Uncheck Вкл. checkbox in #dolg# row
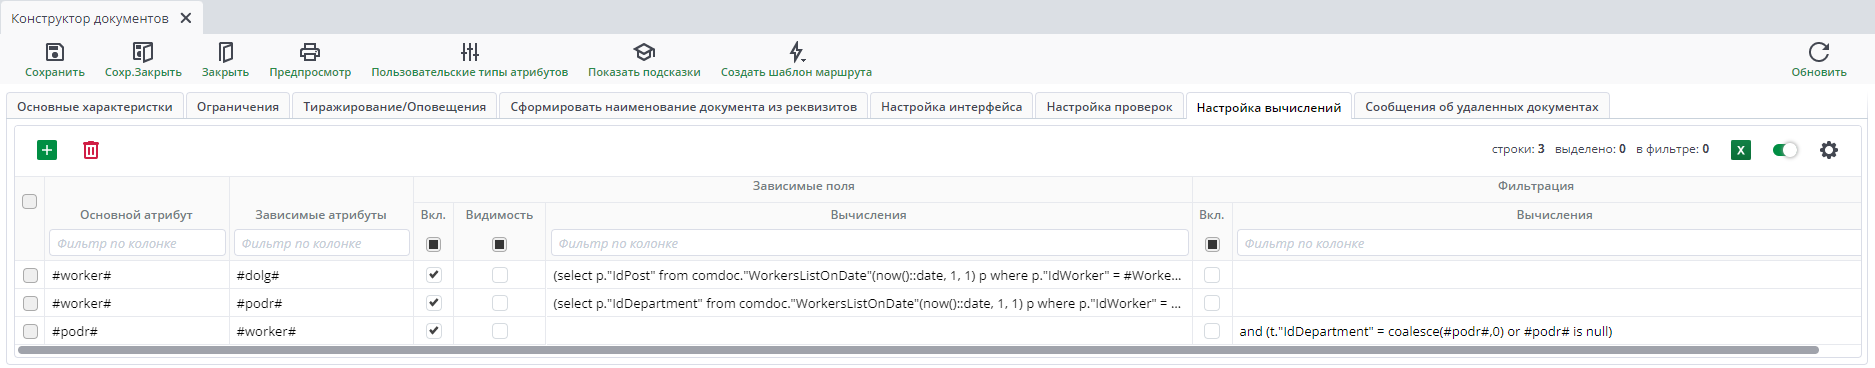 (433, 275)
